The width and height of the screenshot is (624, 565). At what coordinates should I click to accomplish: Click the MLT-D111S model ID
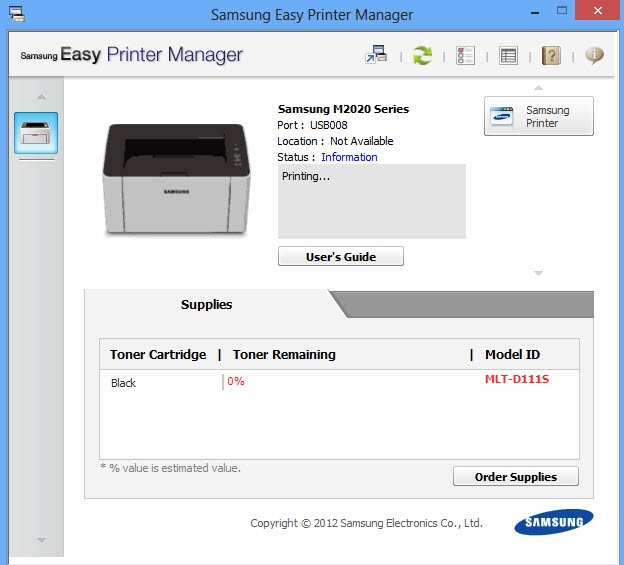click(517, 379)
